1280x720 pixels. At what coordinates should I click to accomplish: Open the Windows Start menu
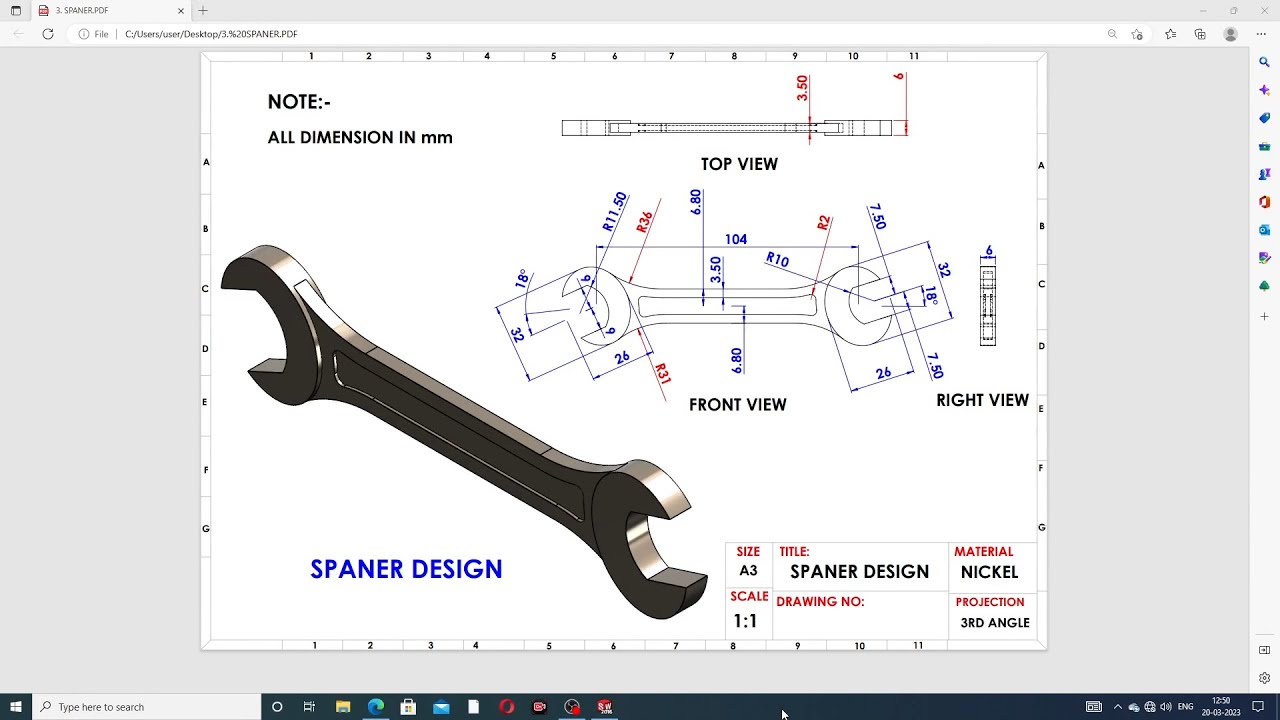(x=16, y=707)
